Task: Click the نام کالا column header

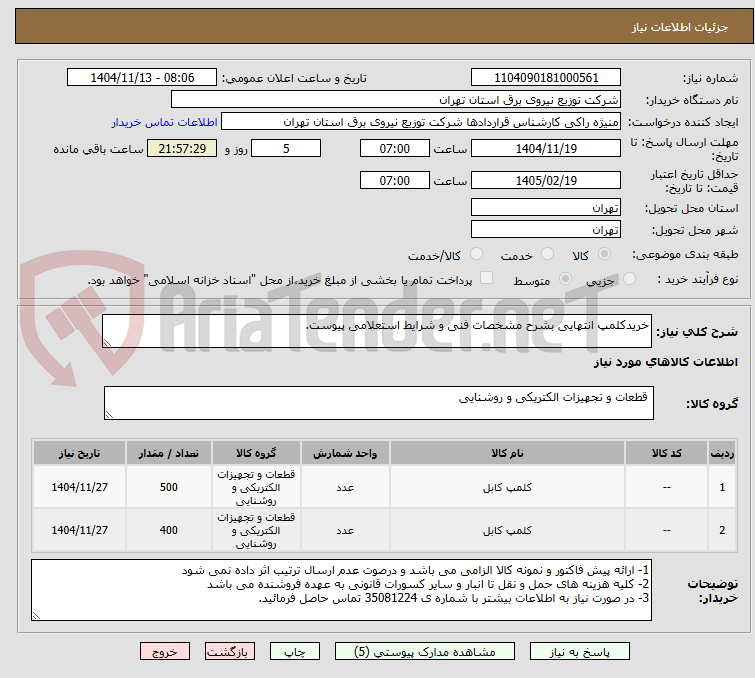Action: click(x=508, y=453)
